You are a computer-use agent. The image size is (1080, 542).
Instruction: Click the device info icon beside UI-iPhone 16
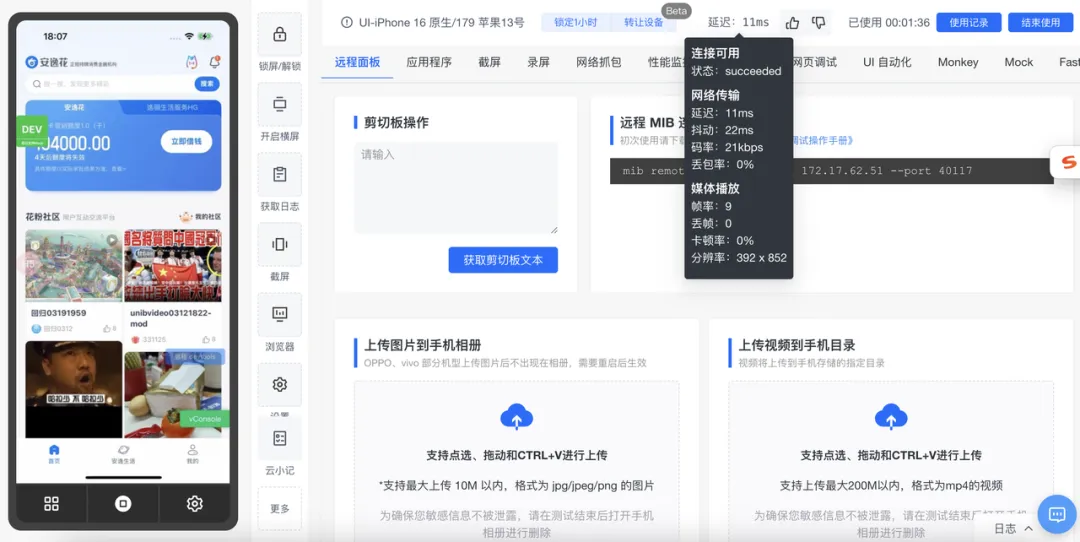coord(346,23)
